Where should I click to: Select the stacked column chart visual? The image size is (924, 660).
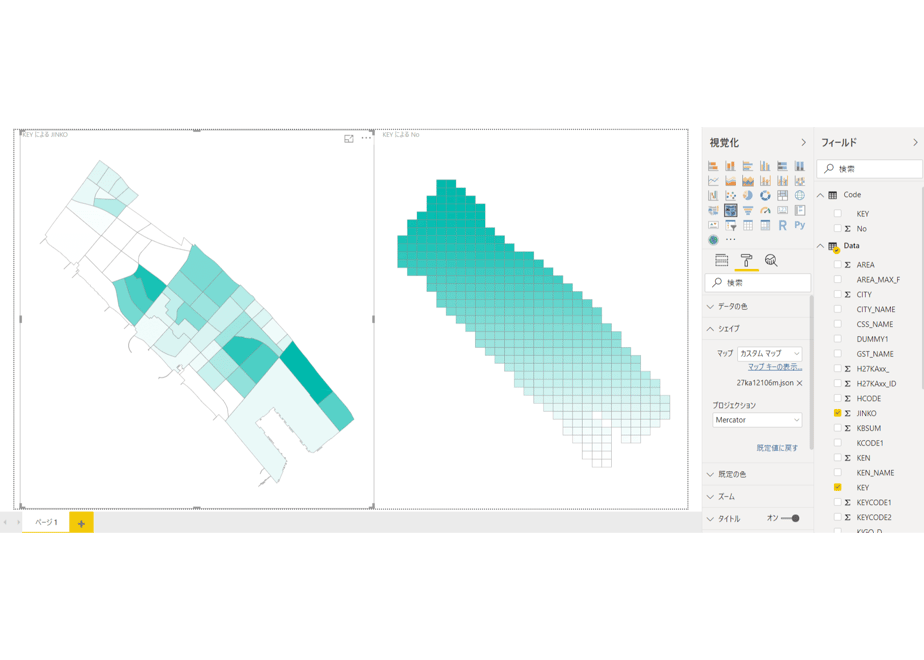coord(730,166)
